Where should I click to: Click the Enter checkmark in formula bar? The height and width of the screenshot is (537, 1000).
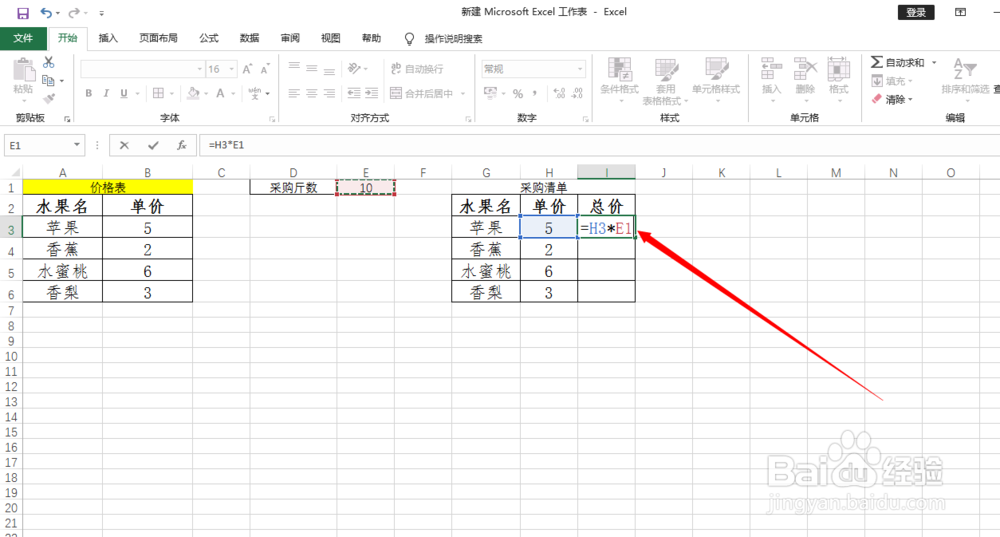pyautogui.click(x=153, y=145)
